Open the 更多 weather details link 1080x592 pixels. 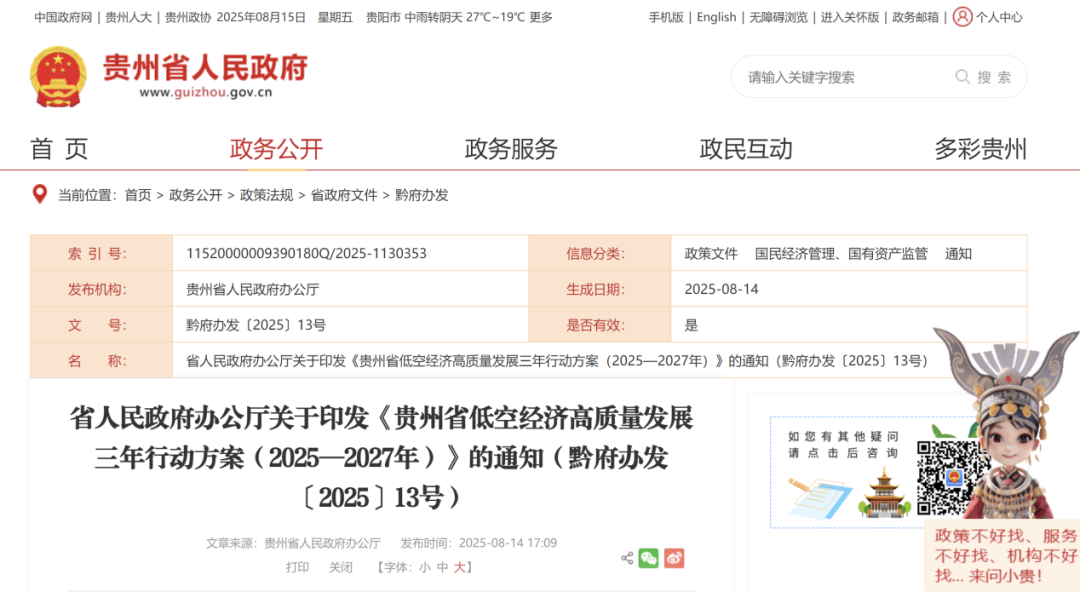[541, 17]
